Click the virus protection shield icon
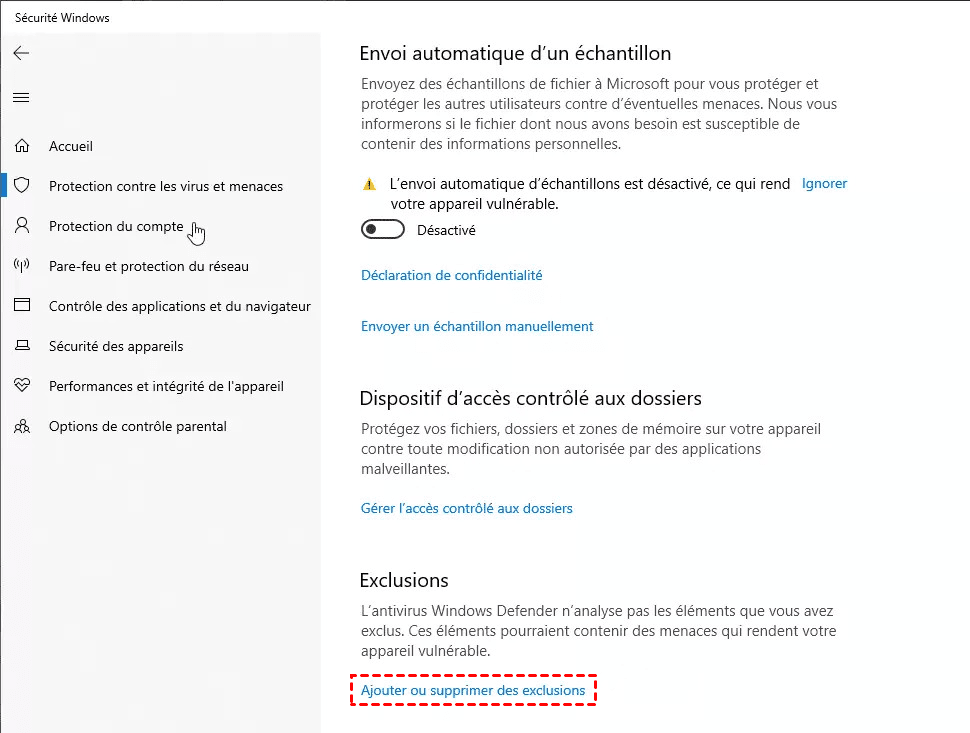 click(21, 186)
